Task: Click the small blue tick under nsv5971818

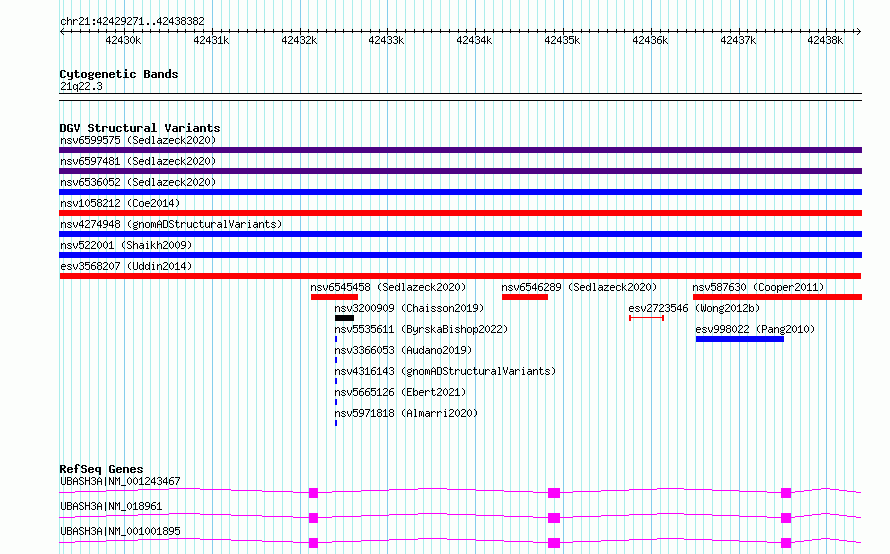Action: pyautogui.click(x=336, y=423)
